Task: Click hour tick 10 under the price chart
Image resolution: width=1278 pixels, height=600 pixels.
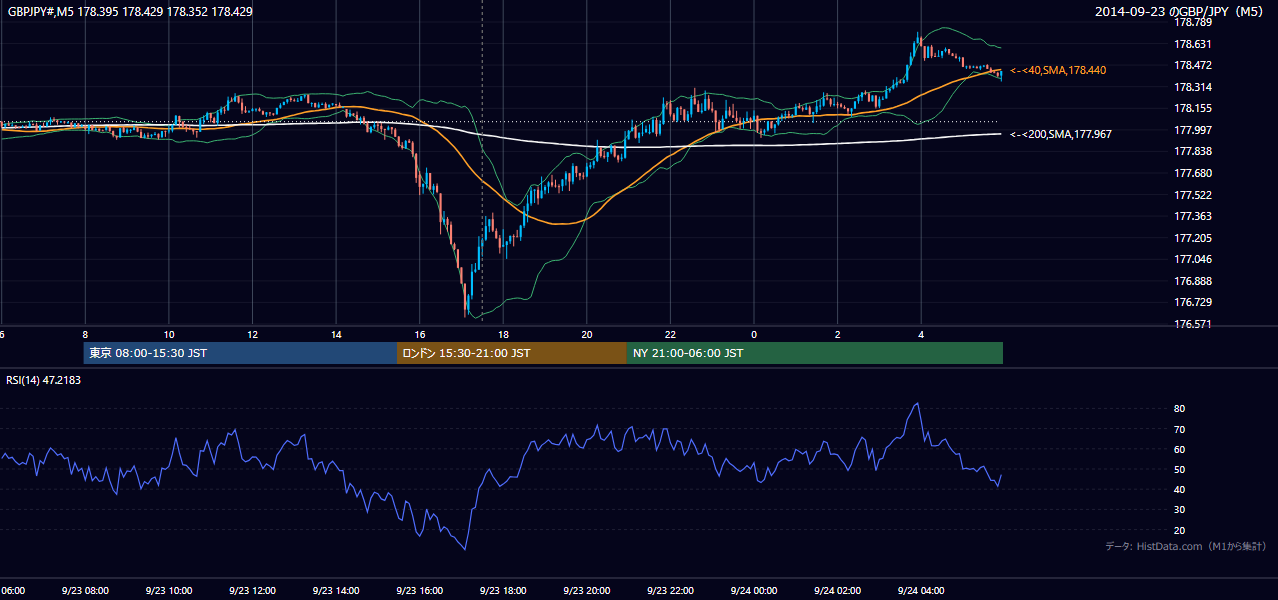Action: [x=169, y=334]
